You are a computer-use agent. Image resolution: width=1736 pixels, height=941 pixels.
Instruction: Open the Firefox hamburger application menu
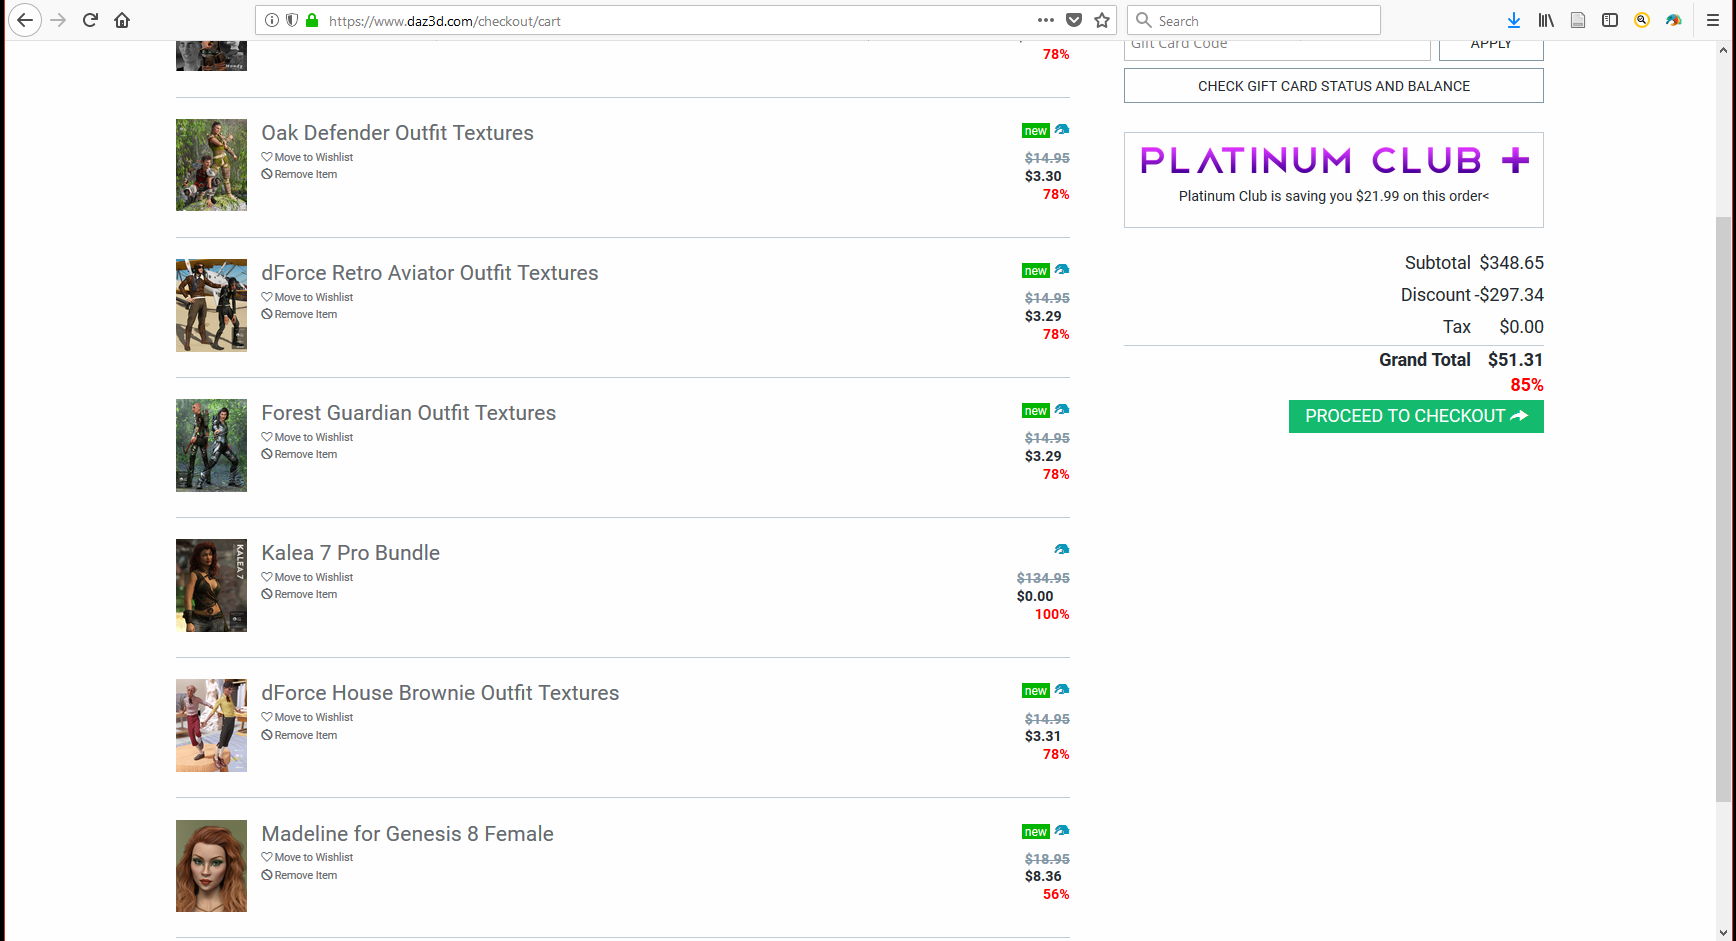tap(1713, 20)
